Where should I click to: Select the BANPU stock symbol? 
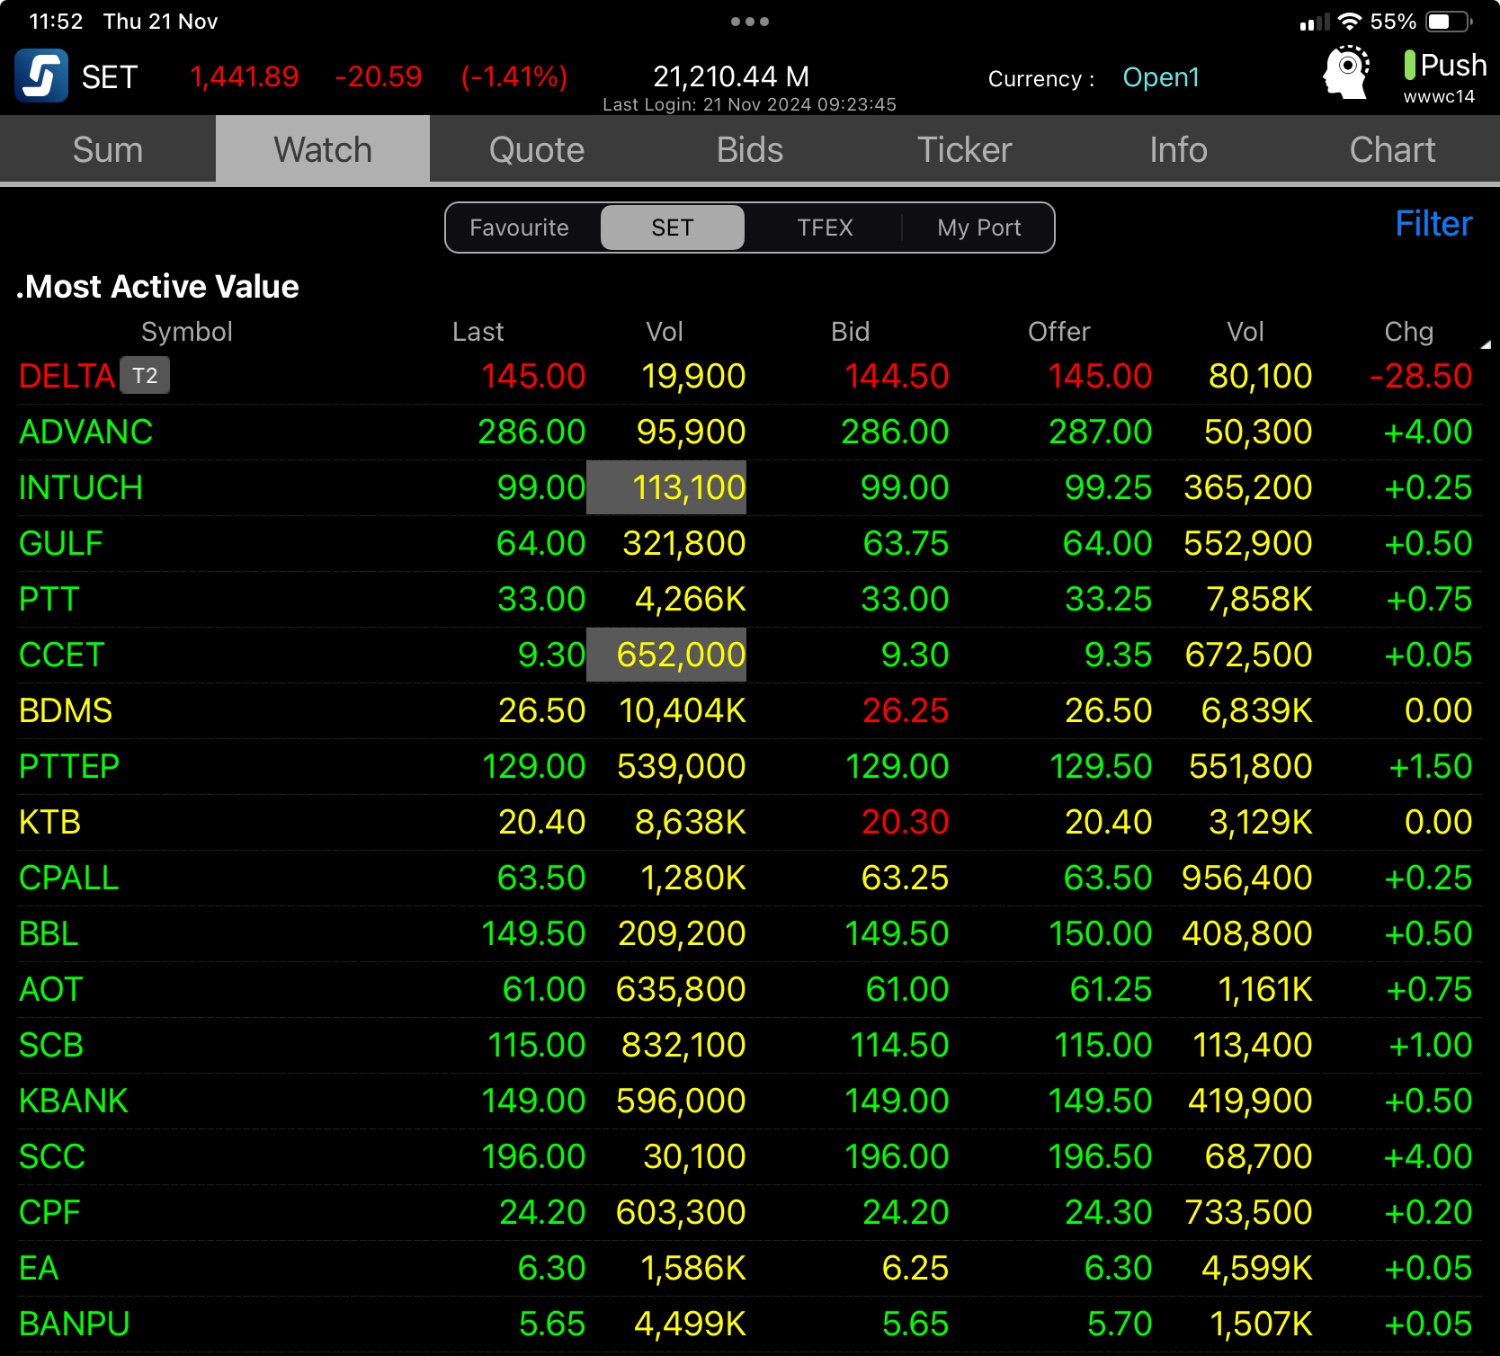click(x=75, y=1324)
